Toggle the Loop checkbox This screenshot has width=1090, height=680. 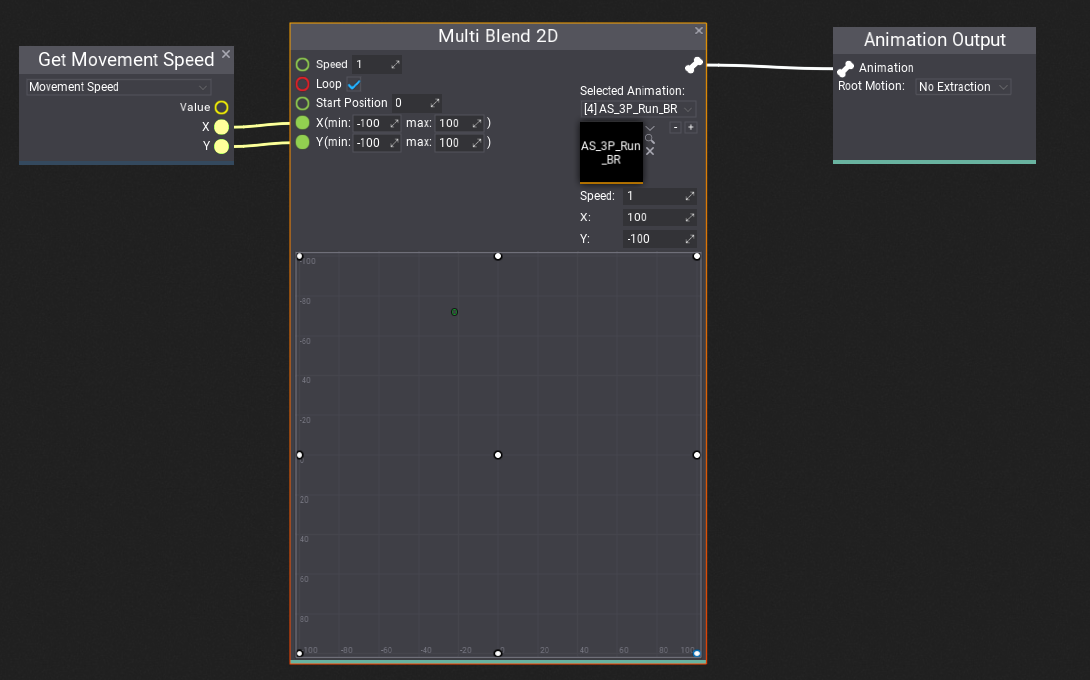click(x=354, y=84)
